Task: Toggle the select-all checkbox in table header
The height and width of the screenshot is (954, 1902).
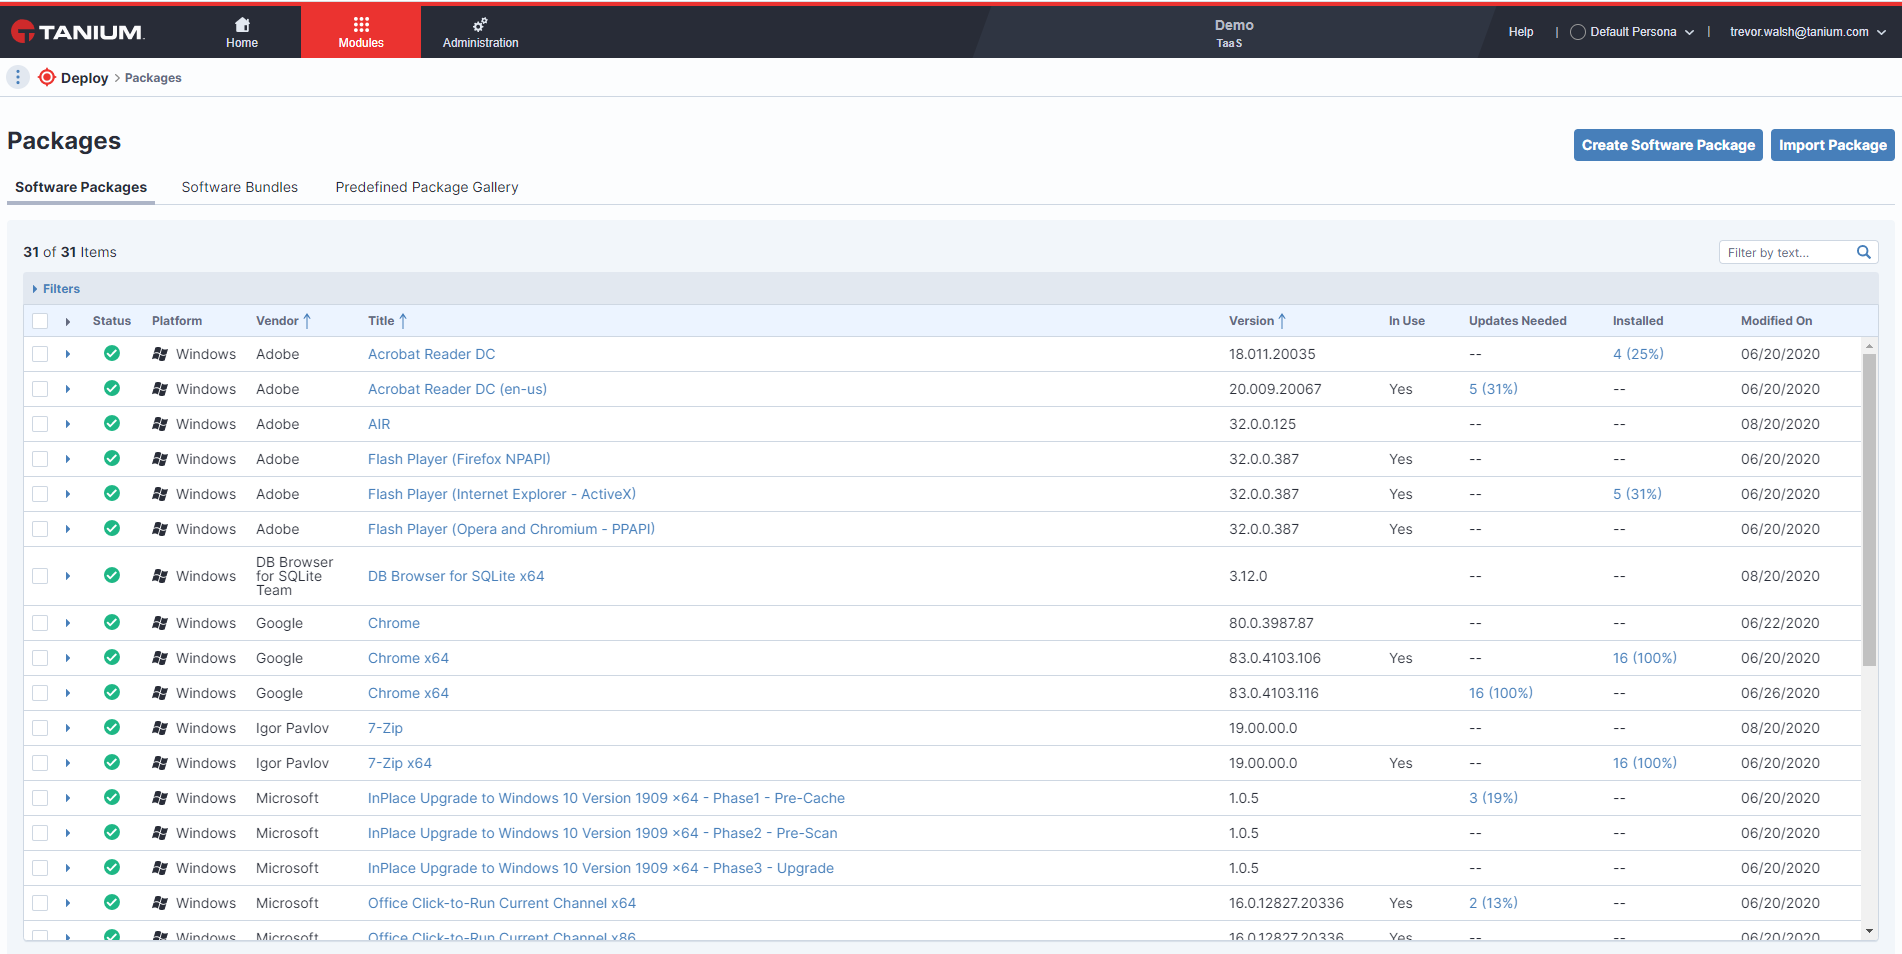Action: point(40,321)
